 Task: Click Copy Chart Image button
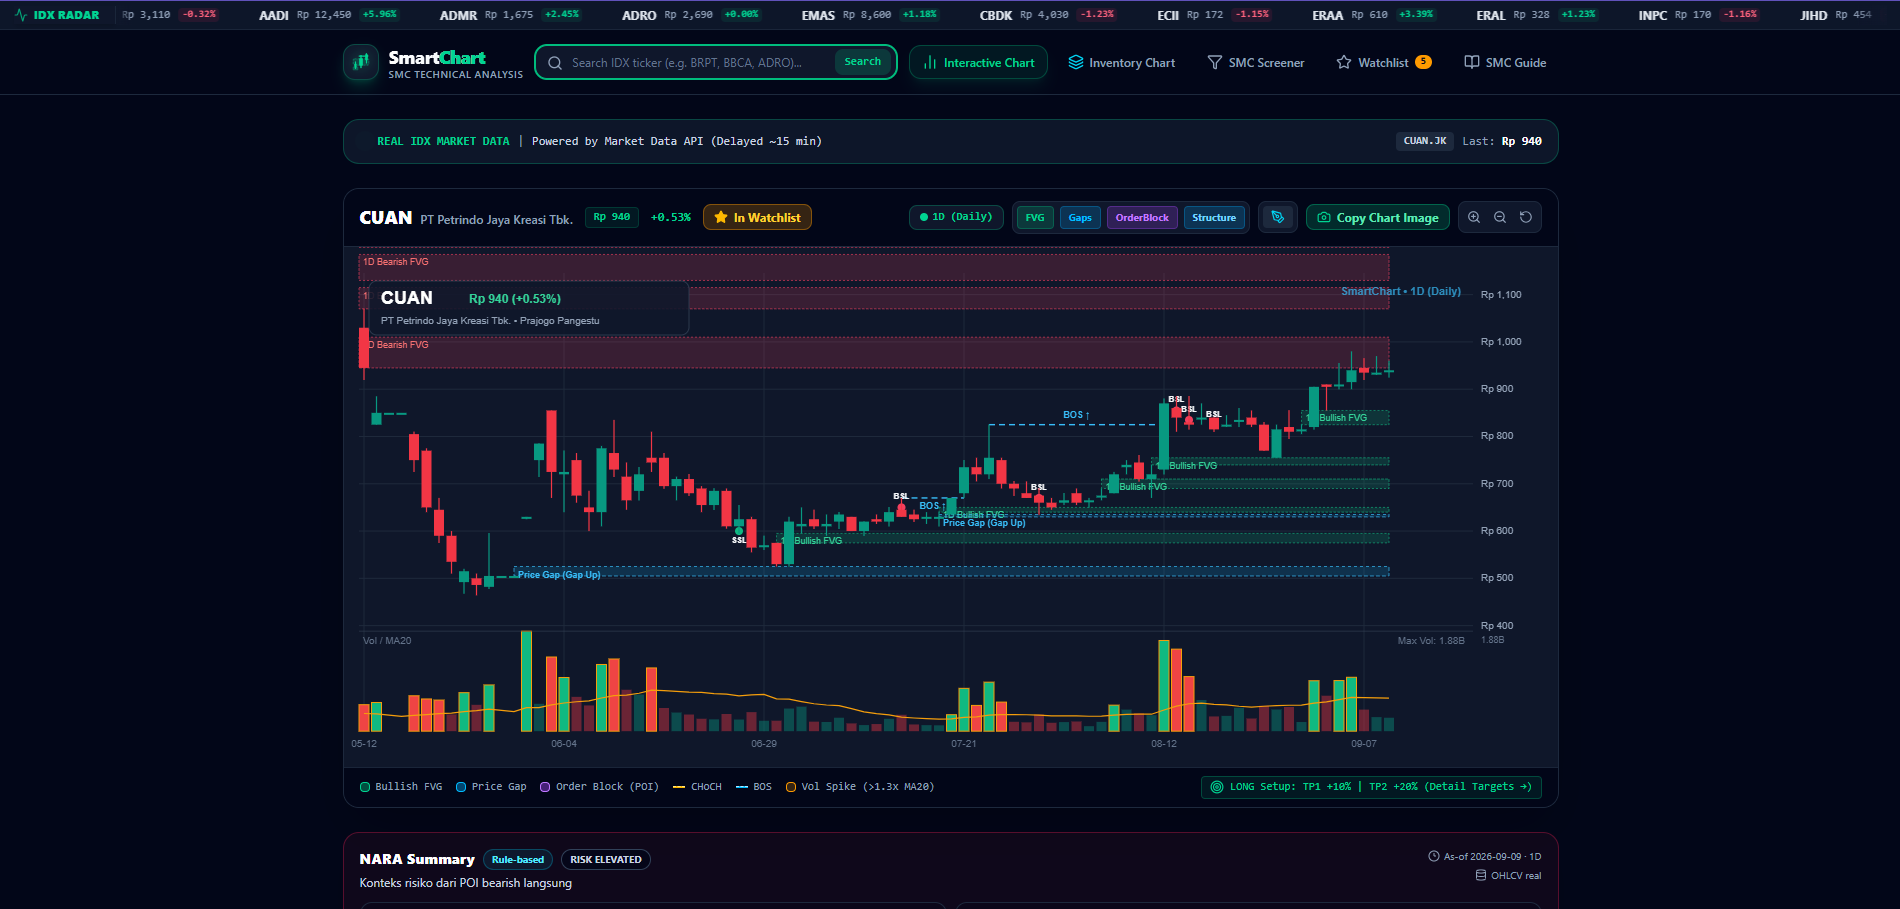[x=1377, y=217]
